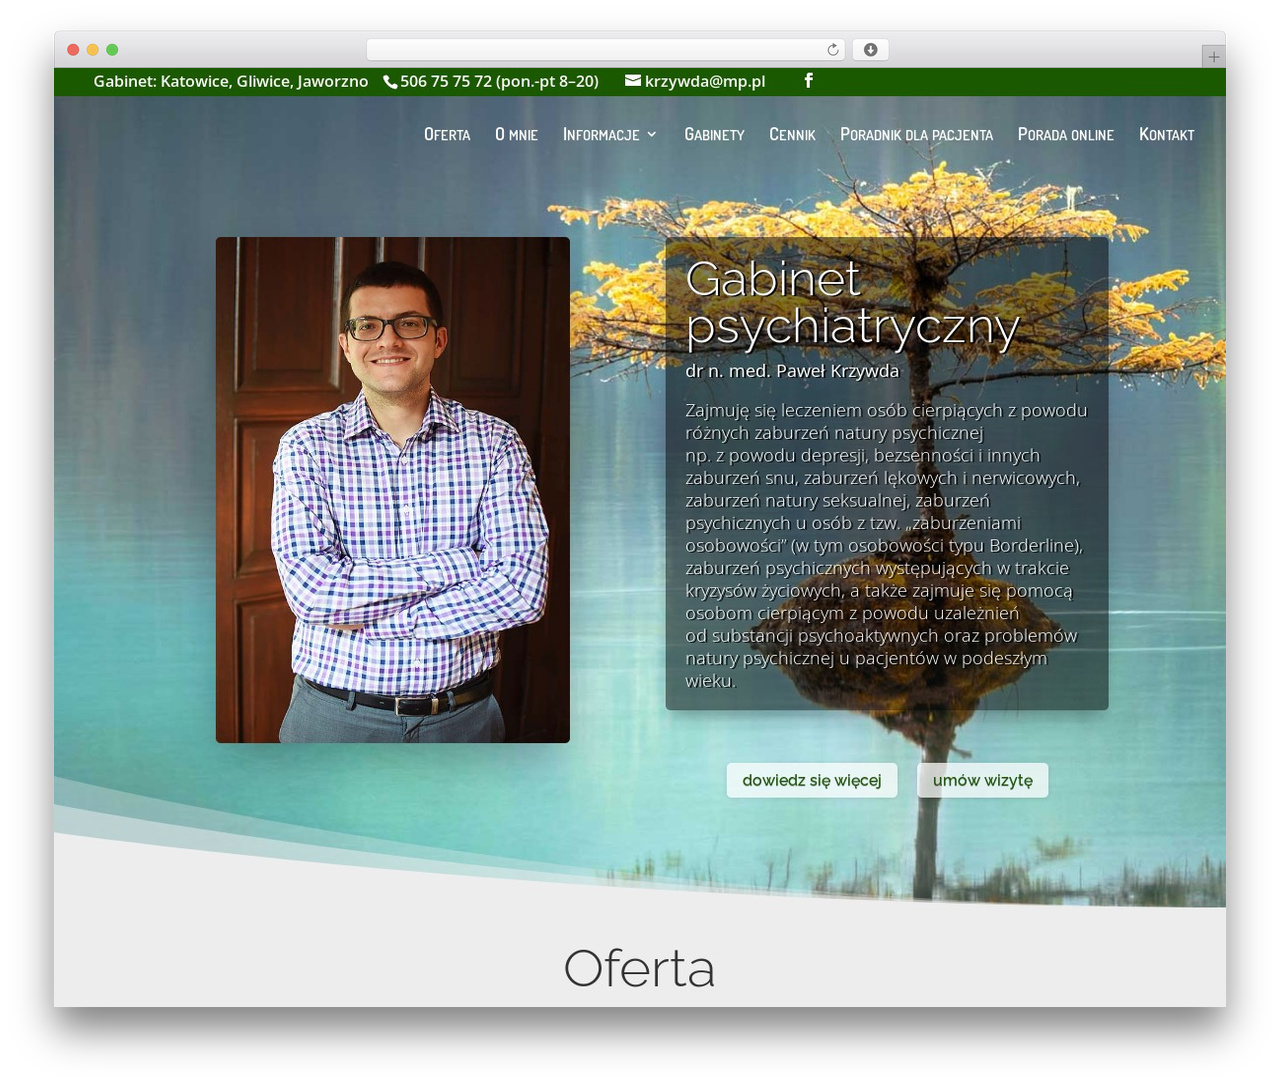Select Porada online menu item
The image size is (1280, 1084).
pos(1065,134)
